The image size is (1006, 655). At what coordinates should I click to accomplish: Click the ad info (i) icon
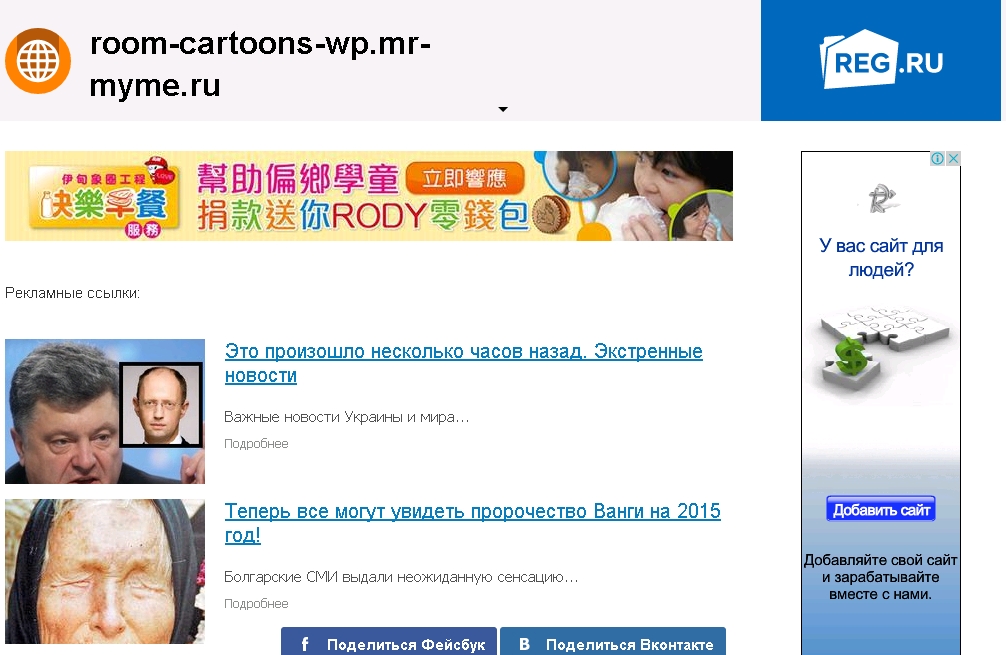coord(938,159)
